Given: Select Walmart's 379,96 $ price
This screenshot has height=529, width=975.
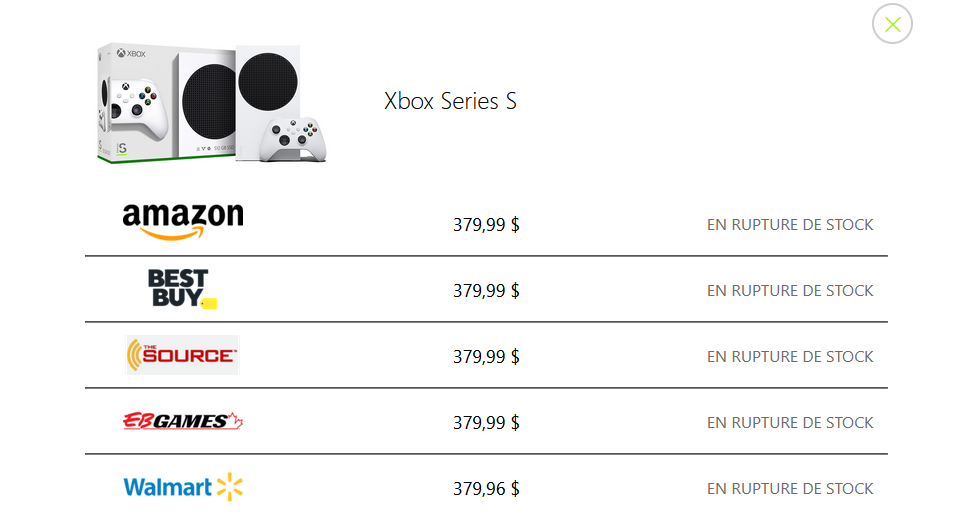Looking at the screenshot, I should tap(486, 489).
